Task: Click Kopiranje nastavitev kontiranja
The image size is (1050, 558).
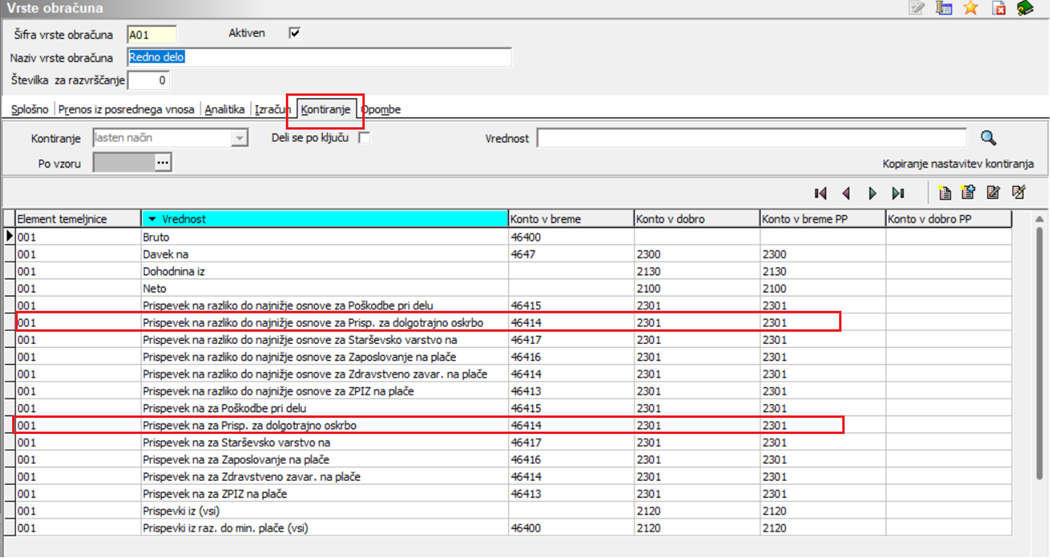Action: click(x=957, y=163)
